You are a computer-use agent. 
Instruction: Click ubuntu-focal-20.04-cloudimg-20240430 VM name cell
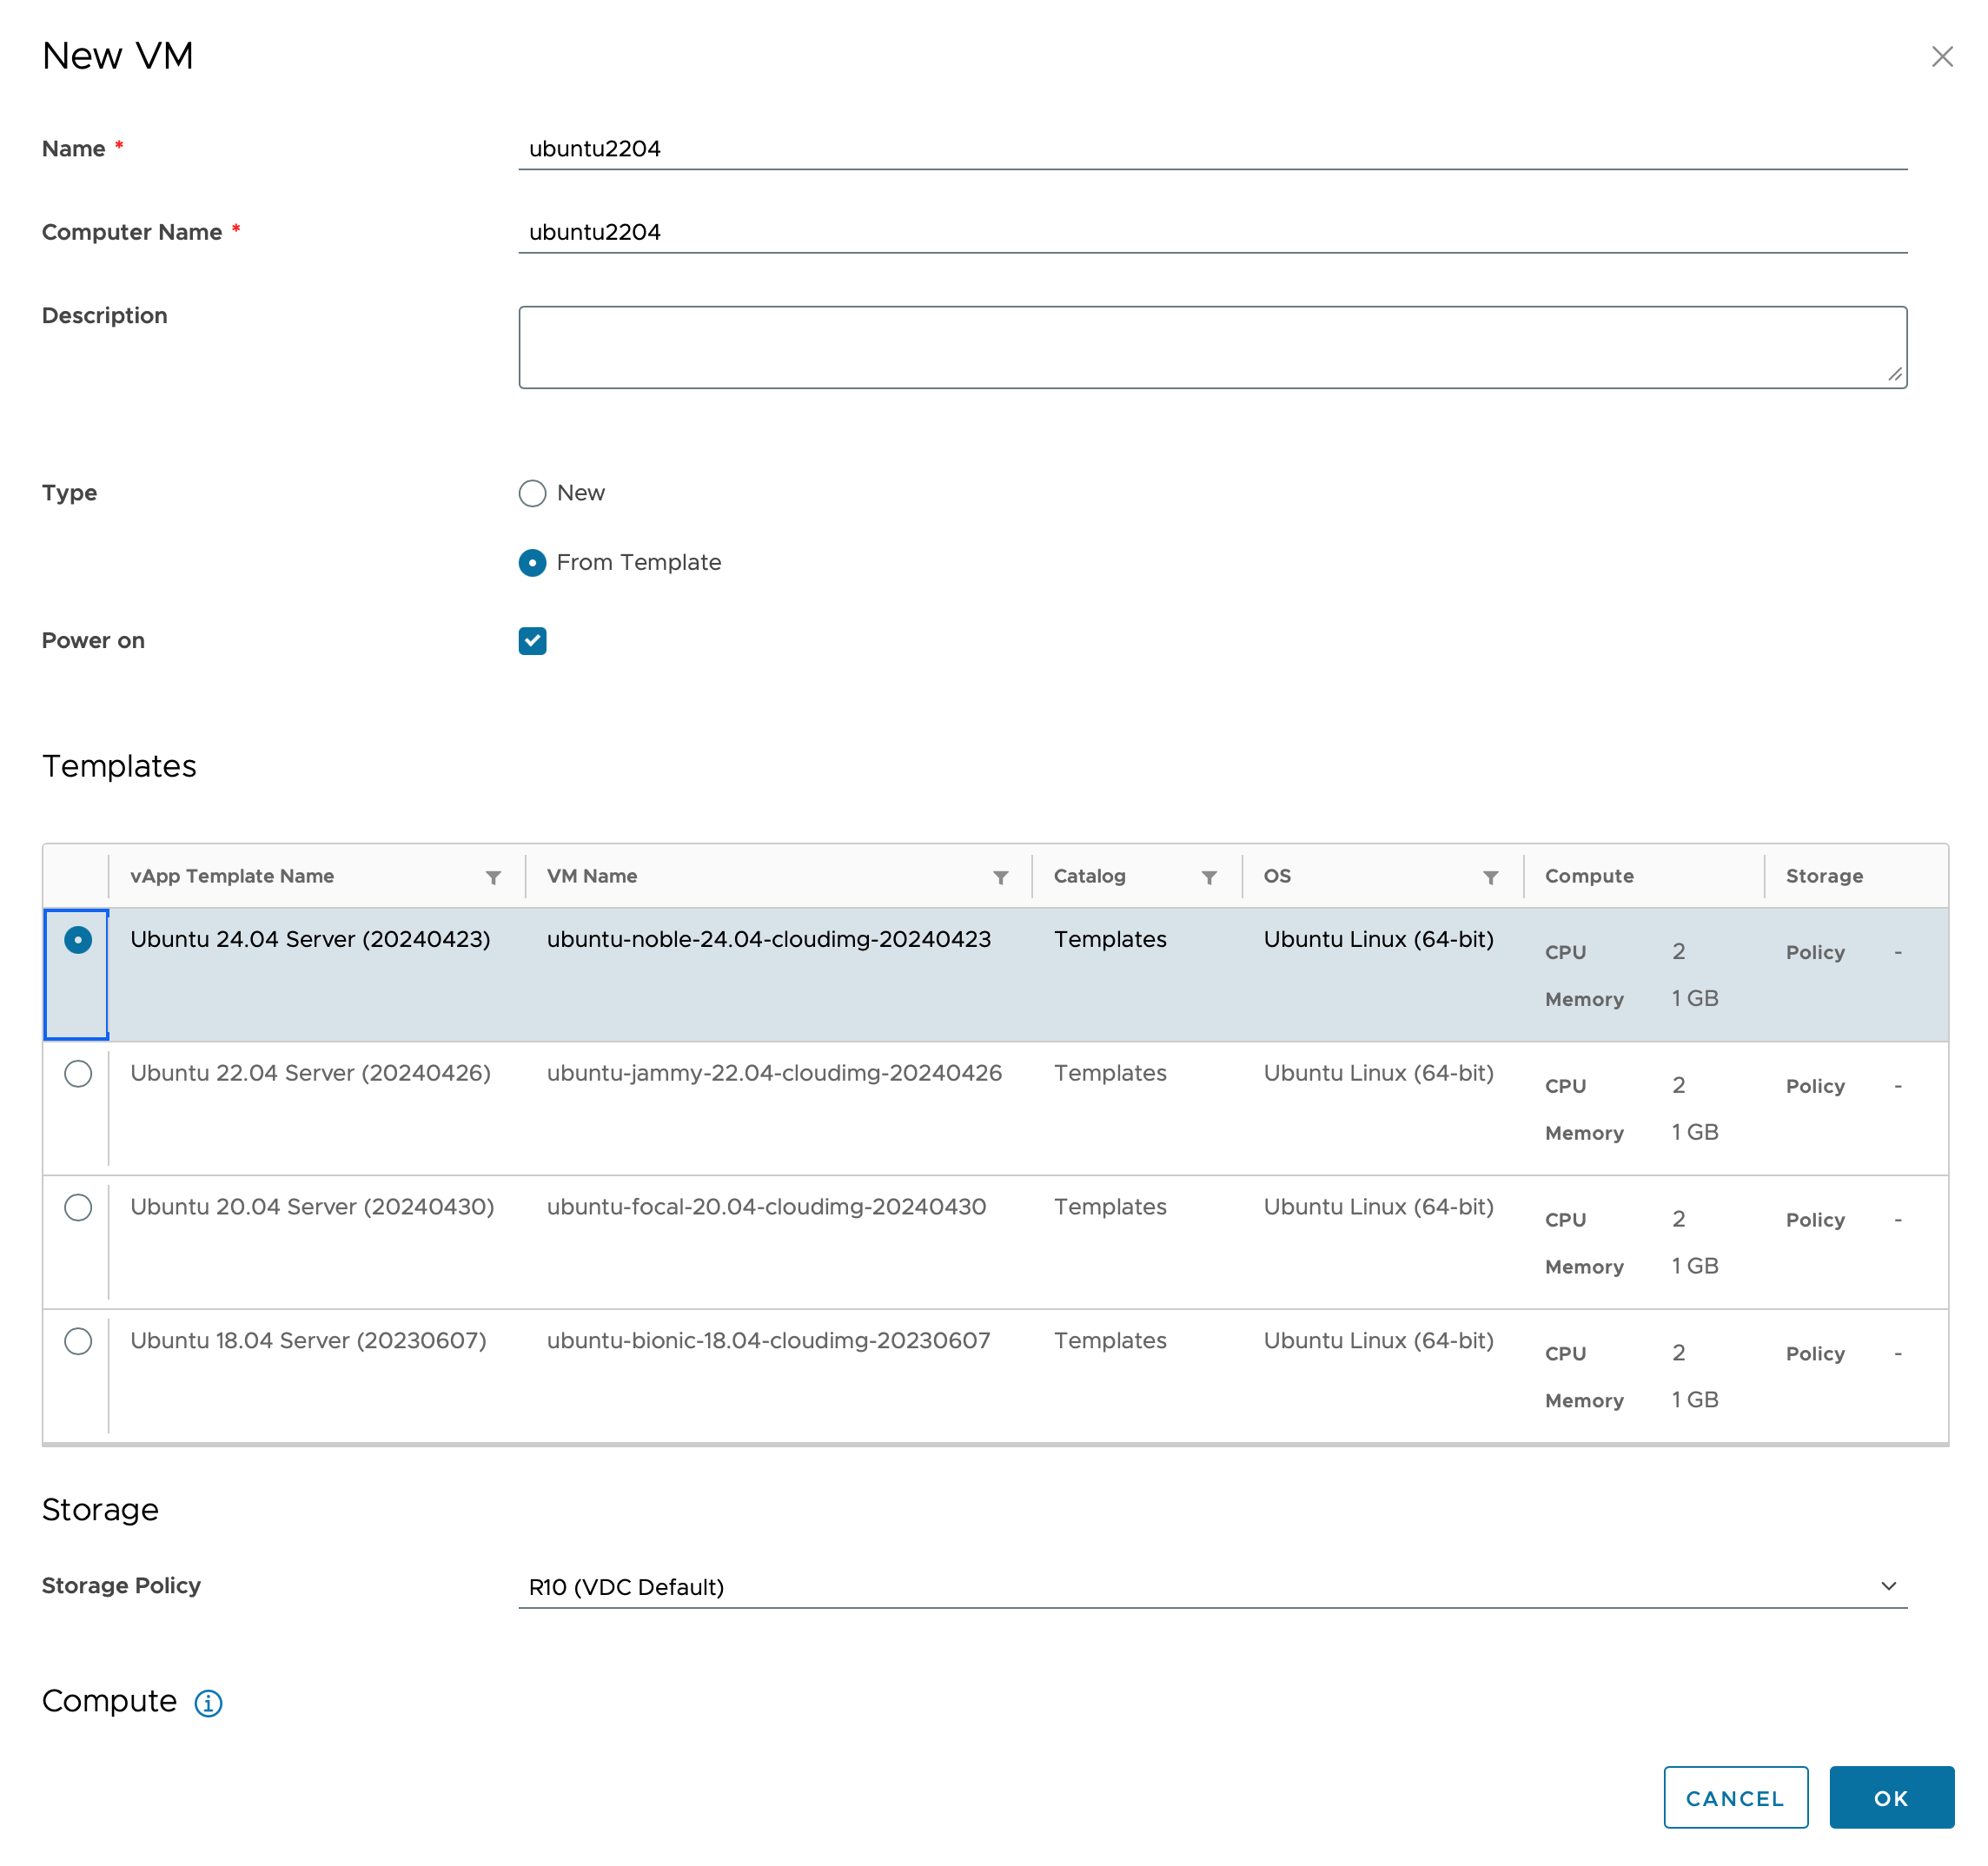click(x=766, y=1207)
